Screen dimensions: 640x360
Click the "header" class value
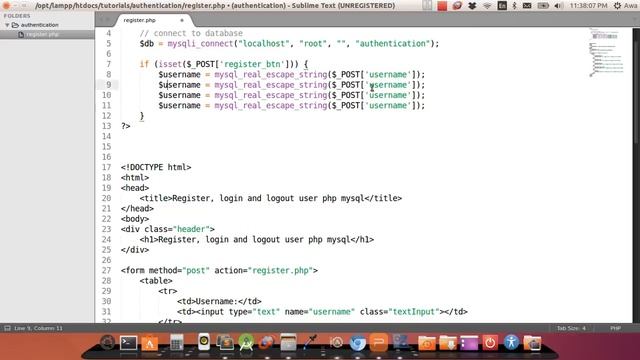pos(191,229)
